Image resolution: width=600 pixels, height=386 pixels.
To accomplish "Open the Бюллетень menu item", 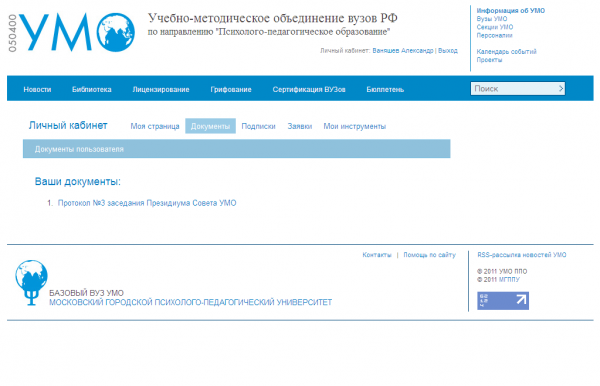I will pyautogui.click(x=385, y=90).
